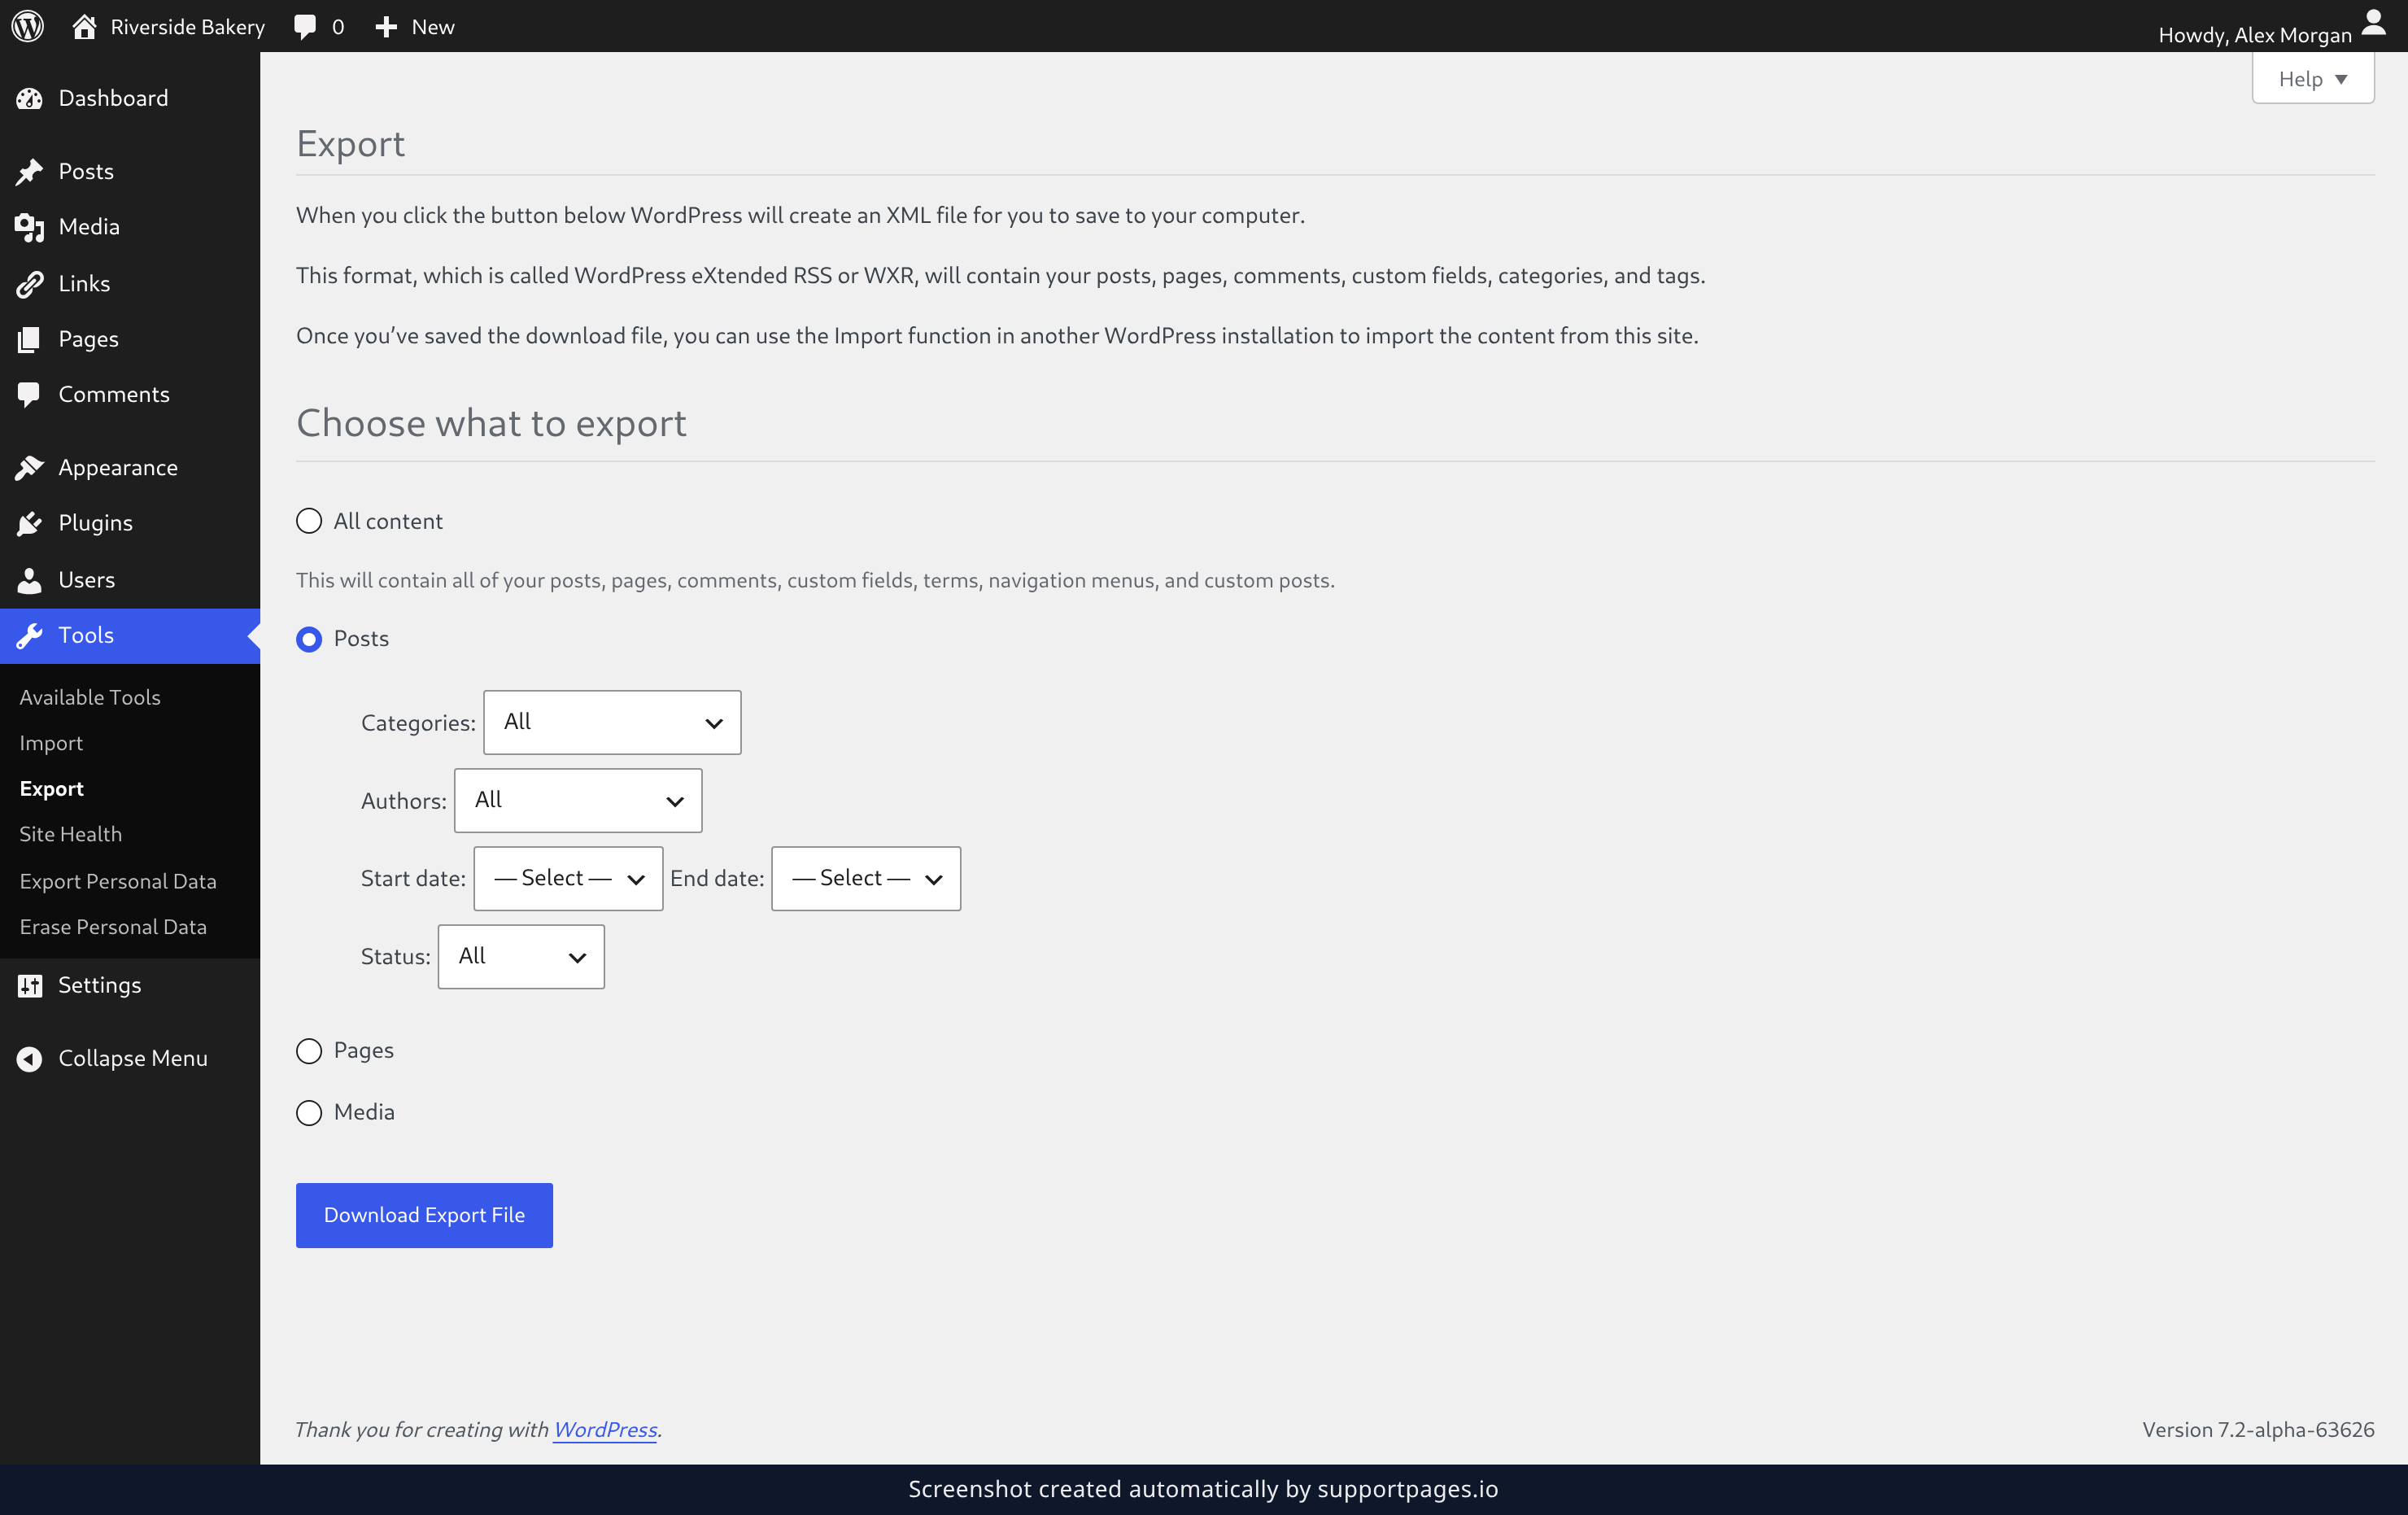The height and width of the screenshot is (1515, 2408).
Task: Click the Version 7.2-alpha-63626 text
Action: pos(2258,1429)
